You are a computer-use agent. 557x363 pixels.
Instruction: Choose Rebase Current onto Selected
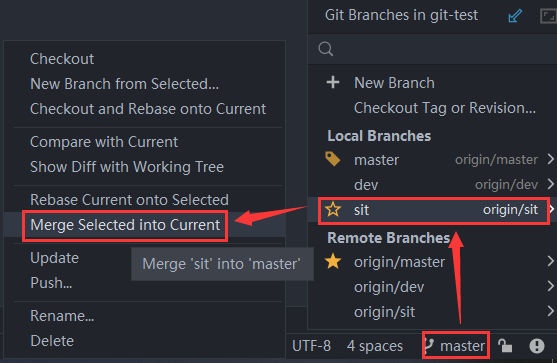pos(129,200)
